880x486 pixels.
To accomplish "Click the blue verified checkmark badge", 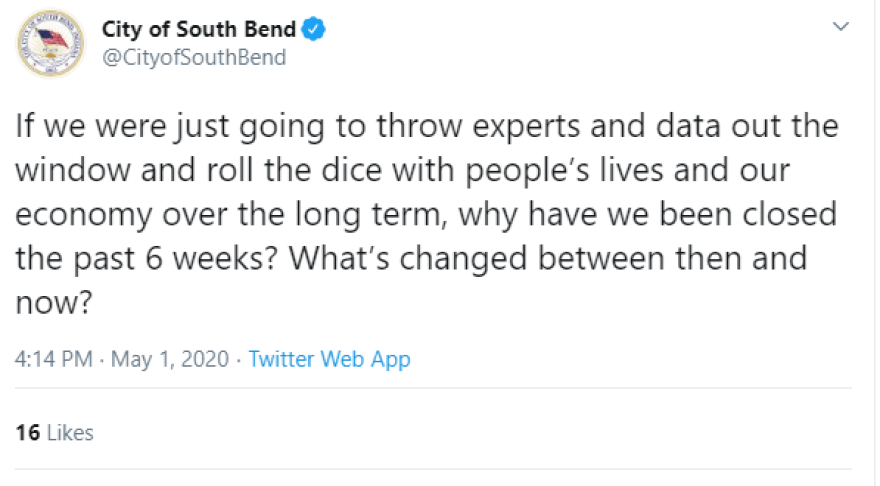I will coord(314,29).
